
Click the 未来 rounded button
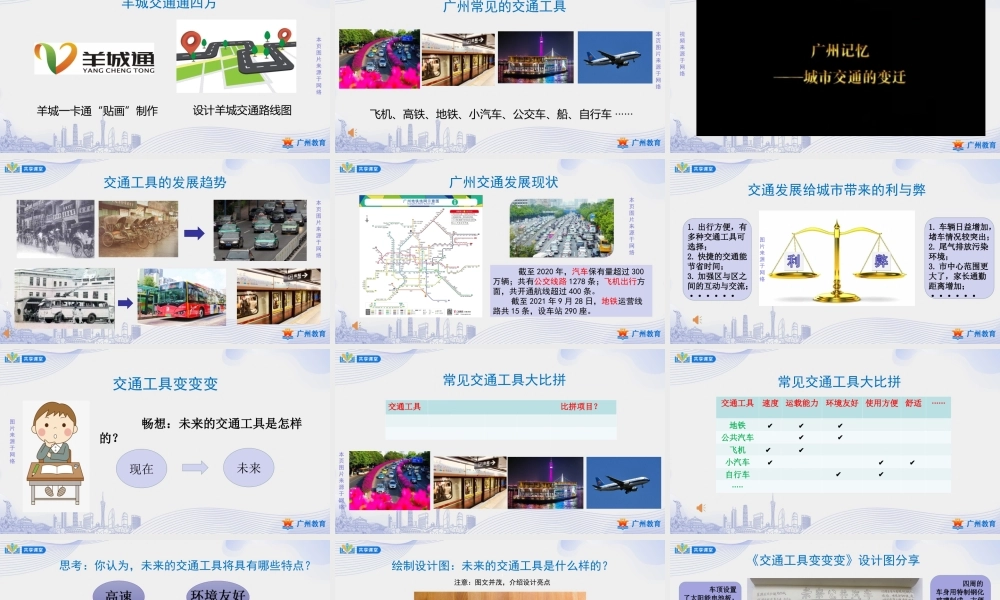pyautogui.click(x=246, y=466)
